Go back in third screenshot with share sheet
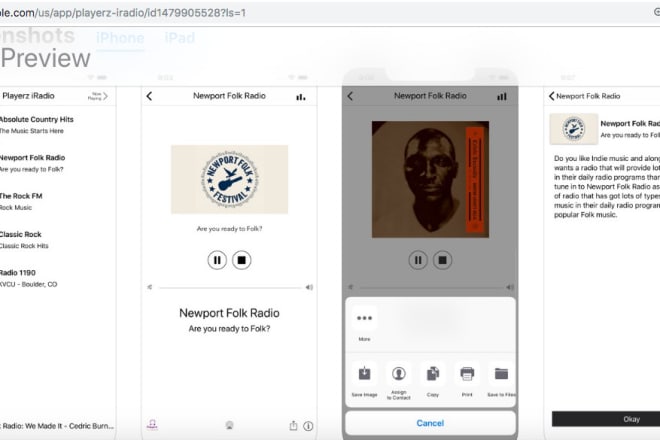This screenshot has height=440, width=660. [350, 96]
